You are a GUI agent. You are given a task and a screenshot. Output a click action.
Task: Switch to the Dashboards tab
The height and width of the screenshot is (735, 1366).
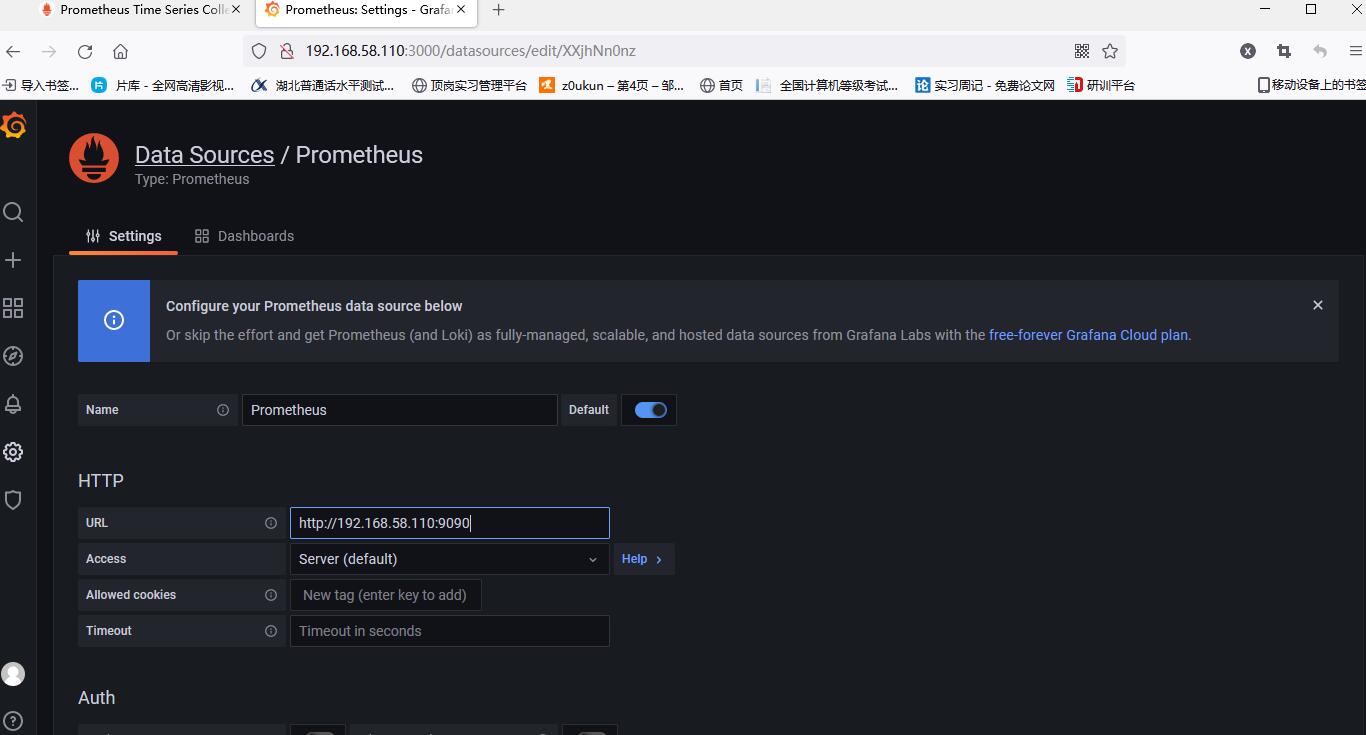[244, 236]
